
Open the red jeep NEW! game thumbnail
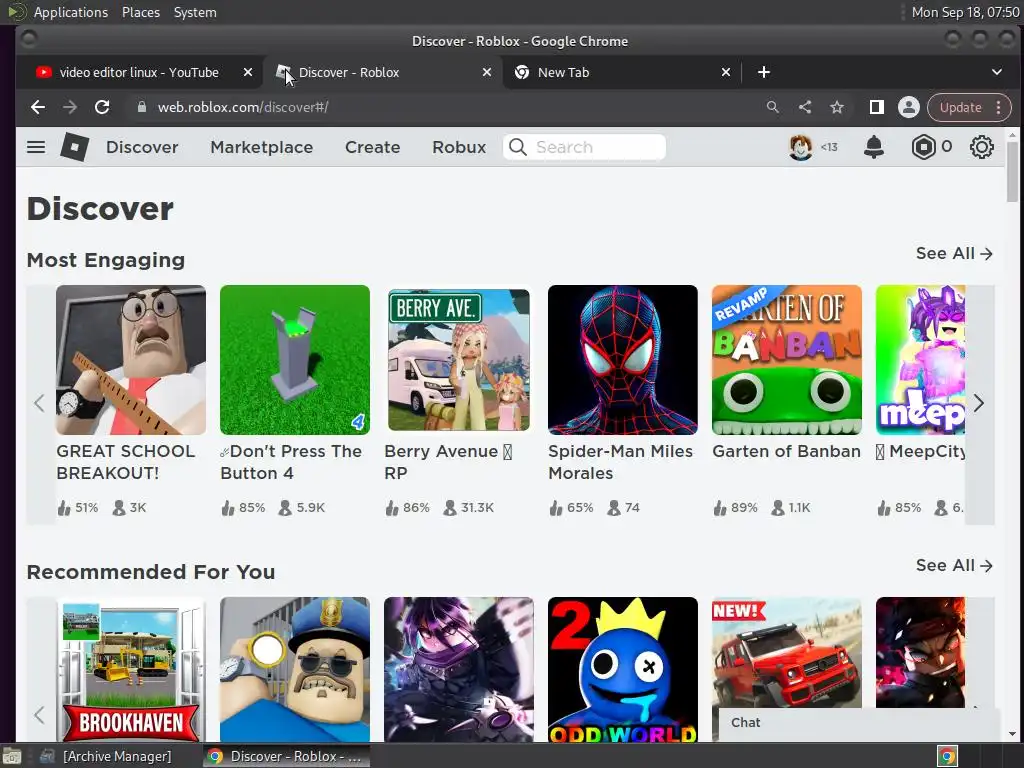pyautogui.click(x=786, y=652)
